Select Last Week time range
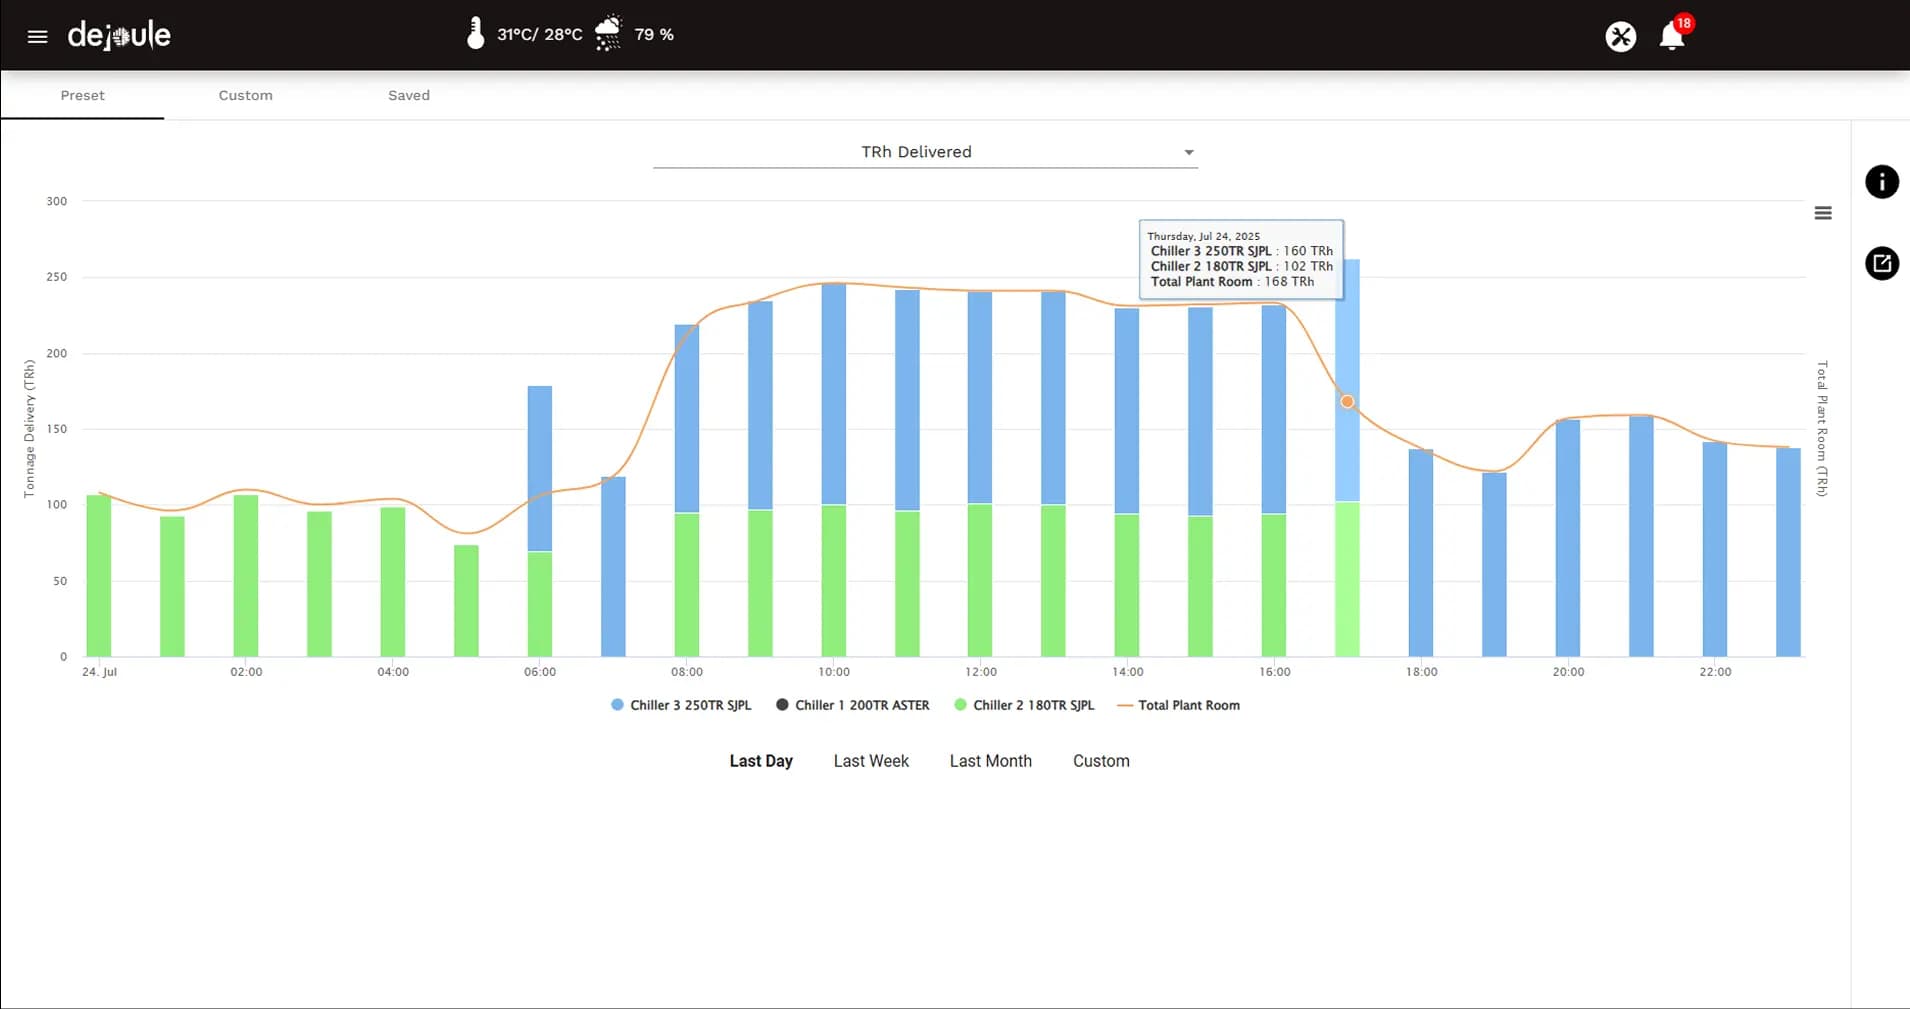 click(871, 761)
